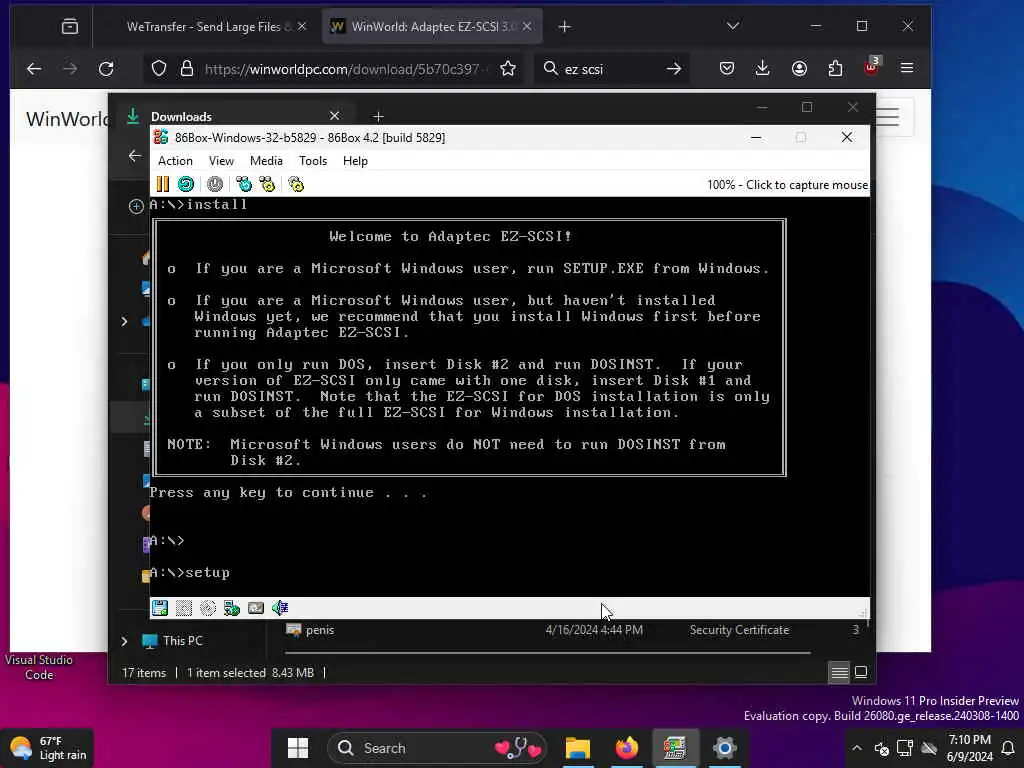Open Firefox extensions puzzle icon
The width and height of the screenshot is (1024, 768).
pos(835,69)
